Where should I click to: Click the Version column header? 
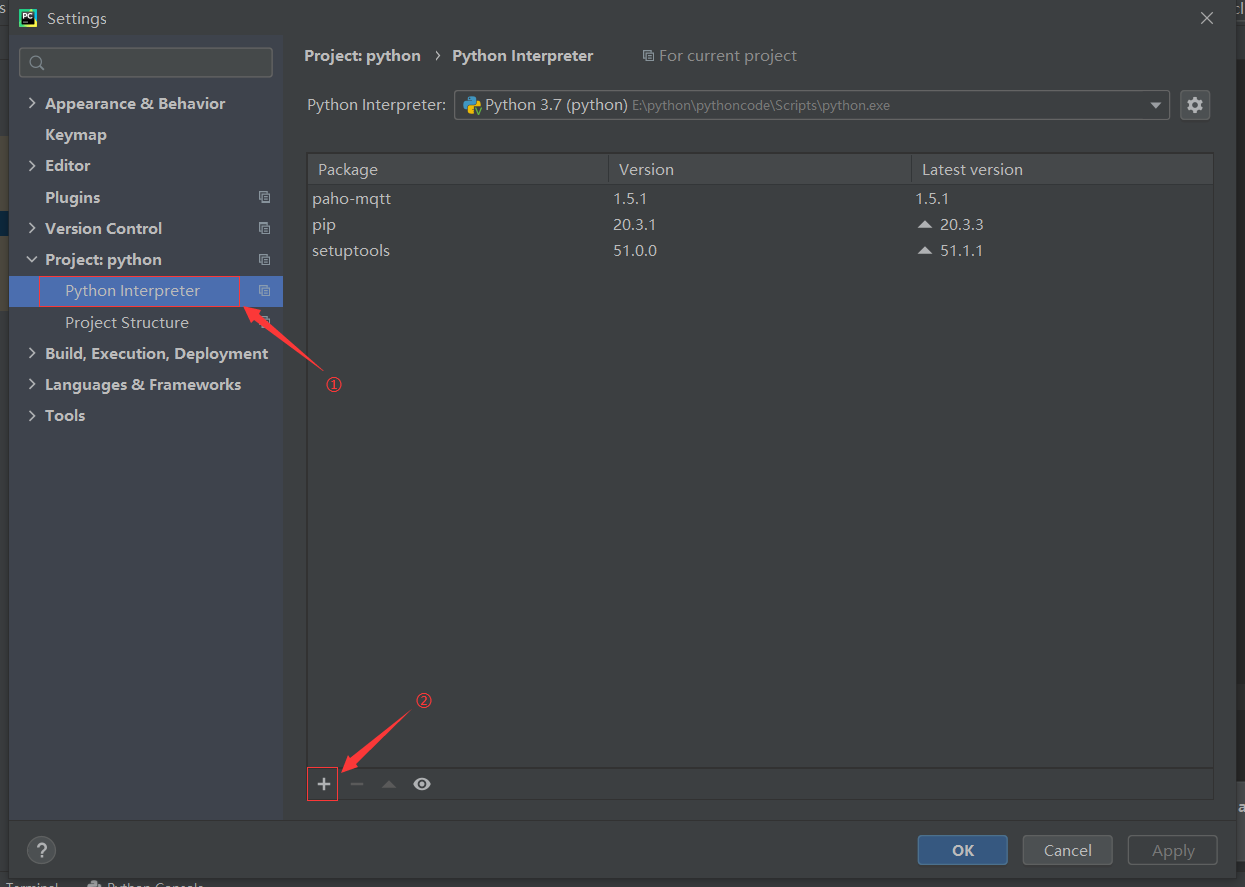point(760,169)
